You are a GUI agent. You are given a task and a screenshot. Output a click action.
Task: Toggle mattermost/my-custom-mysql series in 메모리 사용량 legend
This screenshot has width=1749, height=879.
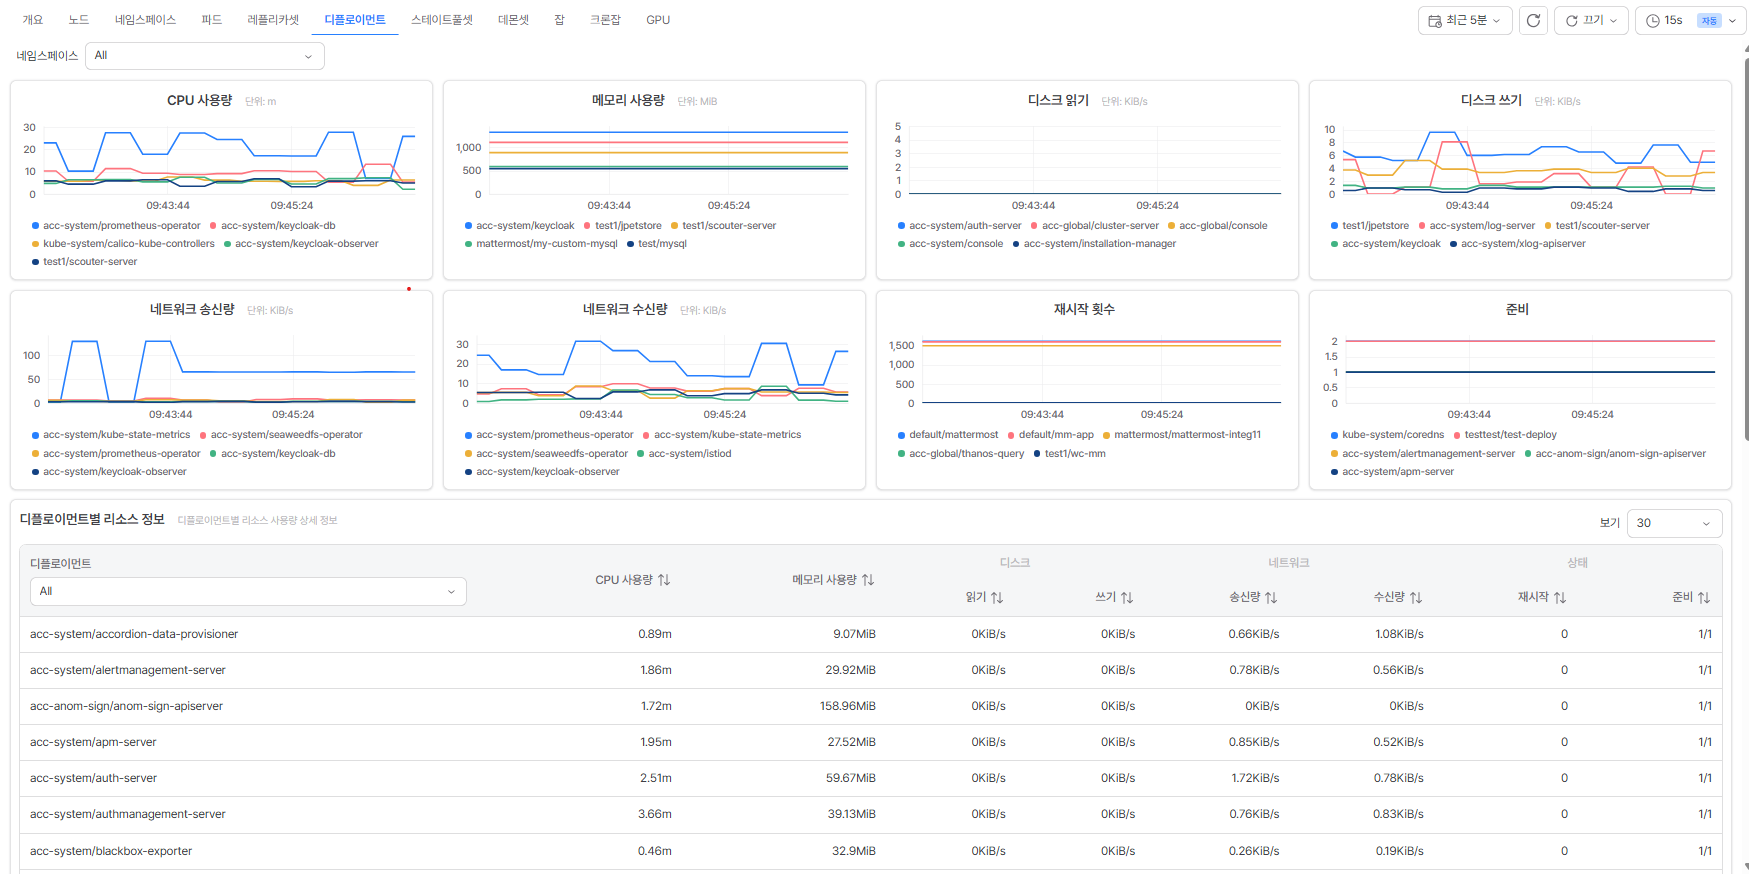click(541, 244)
